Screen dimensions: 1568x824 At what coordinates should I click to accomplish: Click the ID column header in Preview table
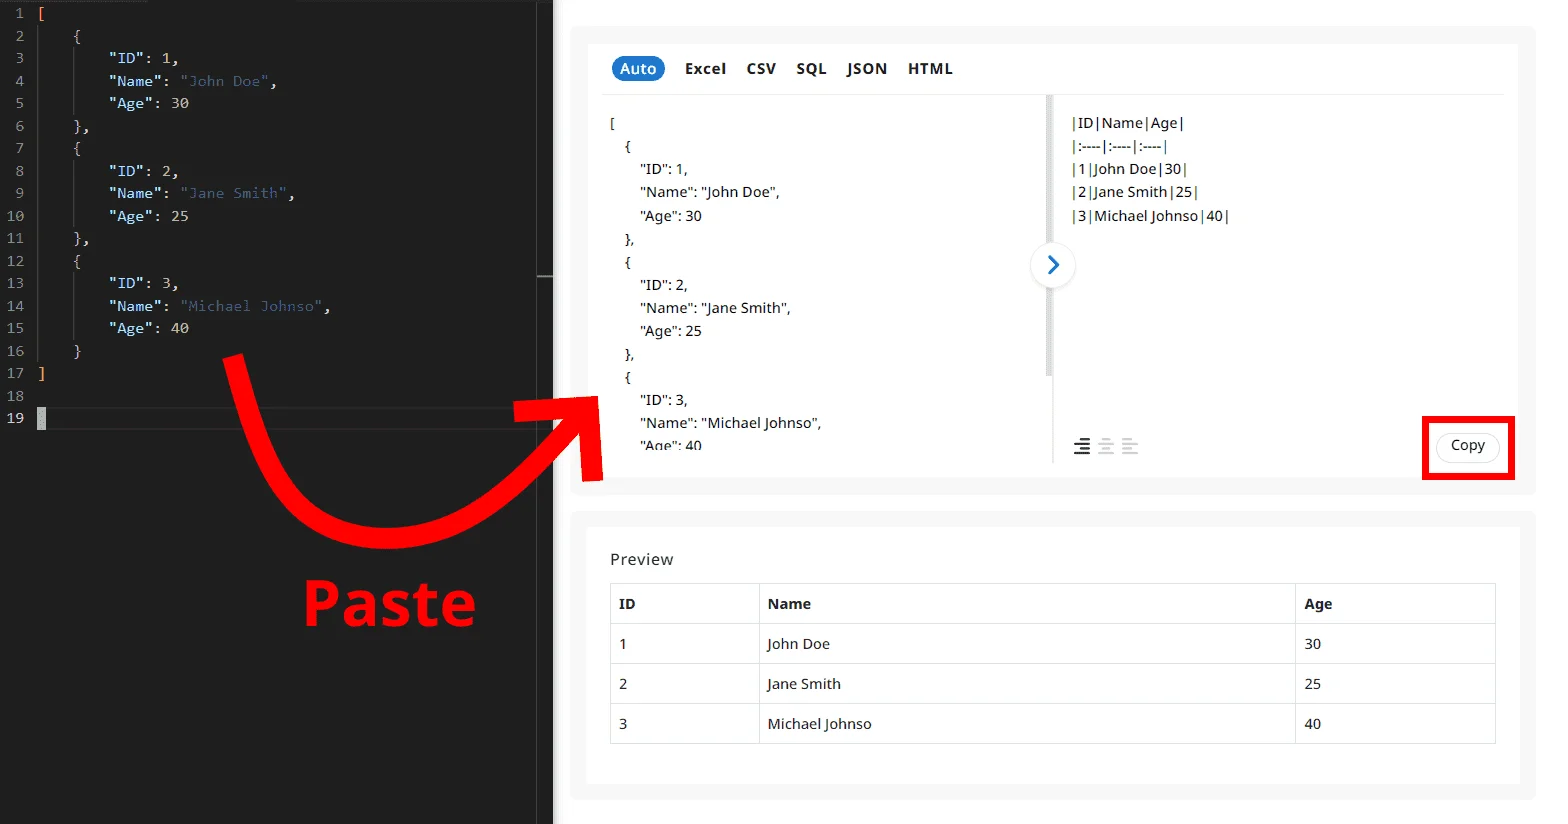tap(684, 604)
